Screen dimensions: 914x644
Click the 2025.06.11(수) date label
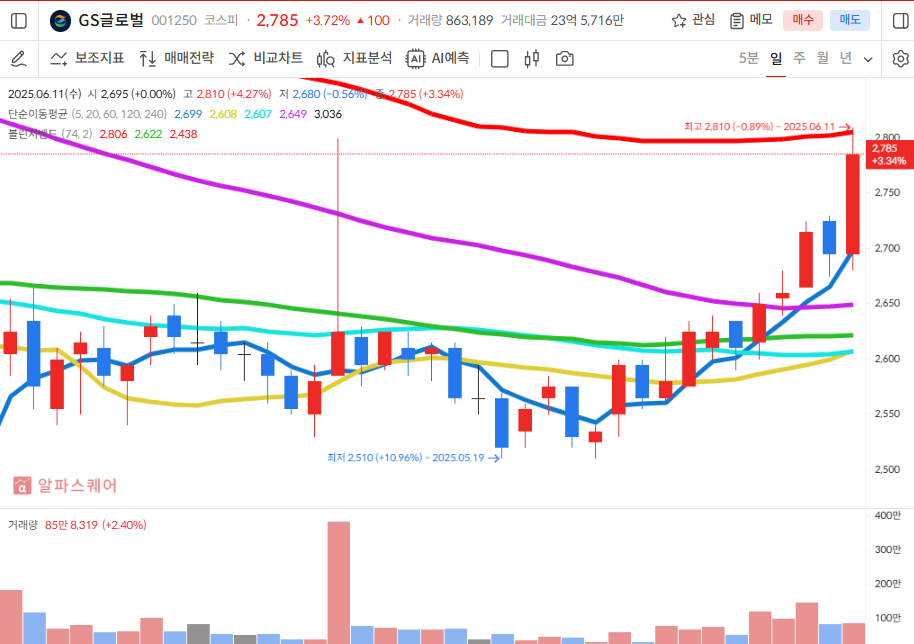pos(45,94)
